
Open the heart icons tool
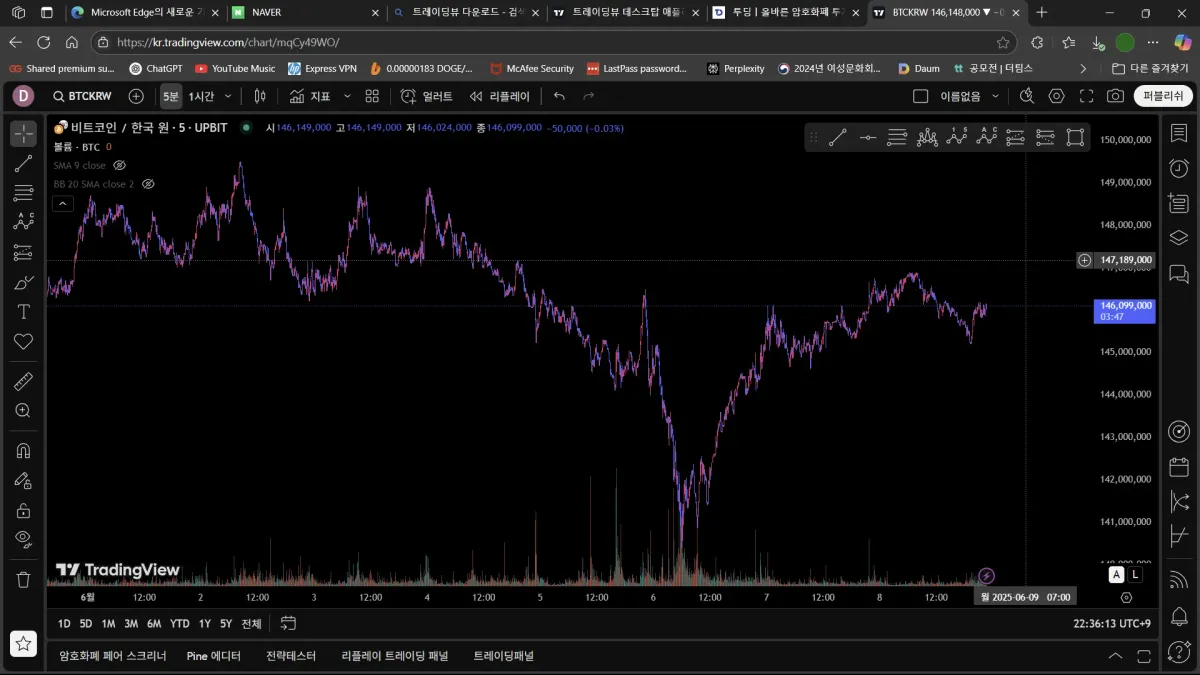point(24,342)
